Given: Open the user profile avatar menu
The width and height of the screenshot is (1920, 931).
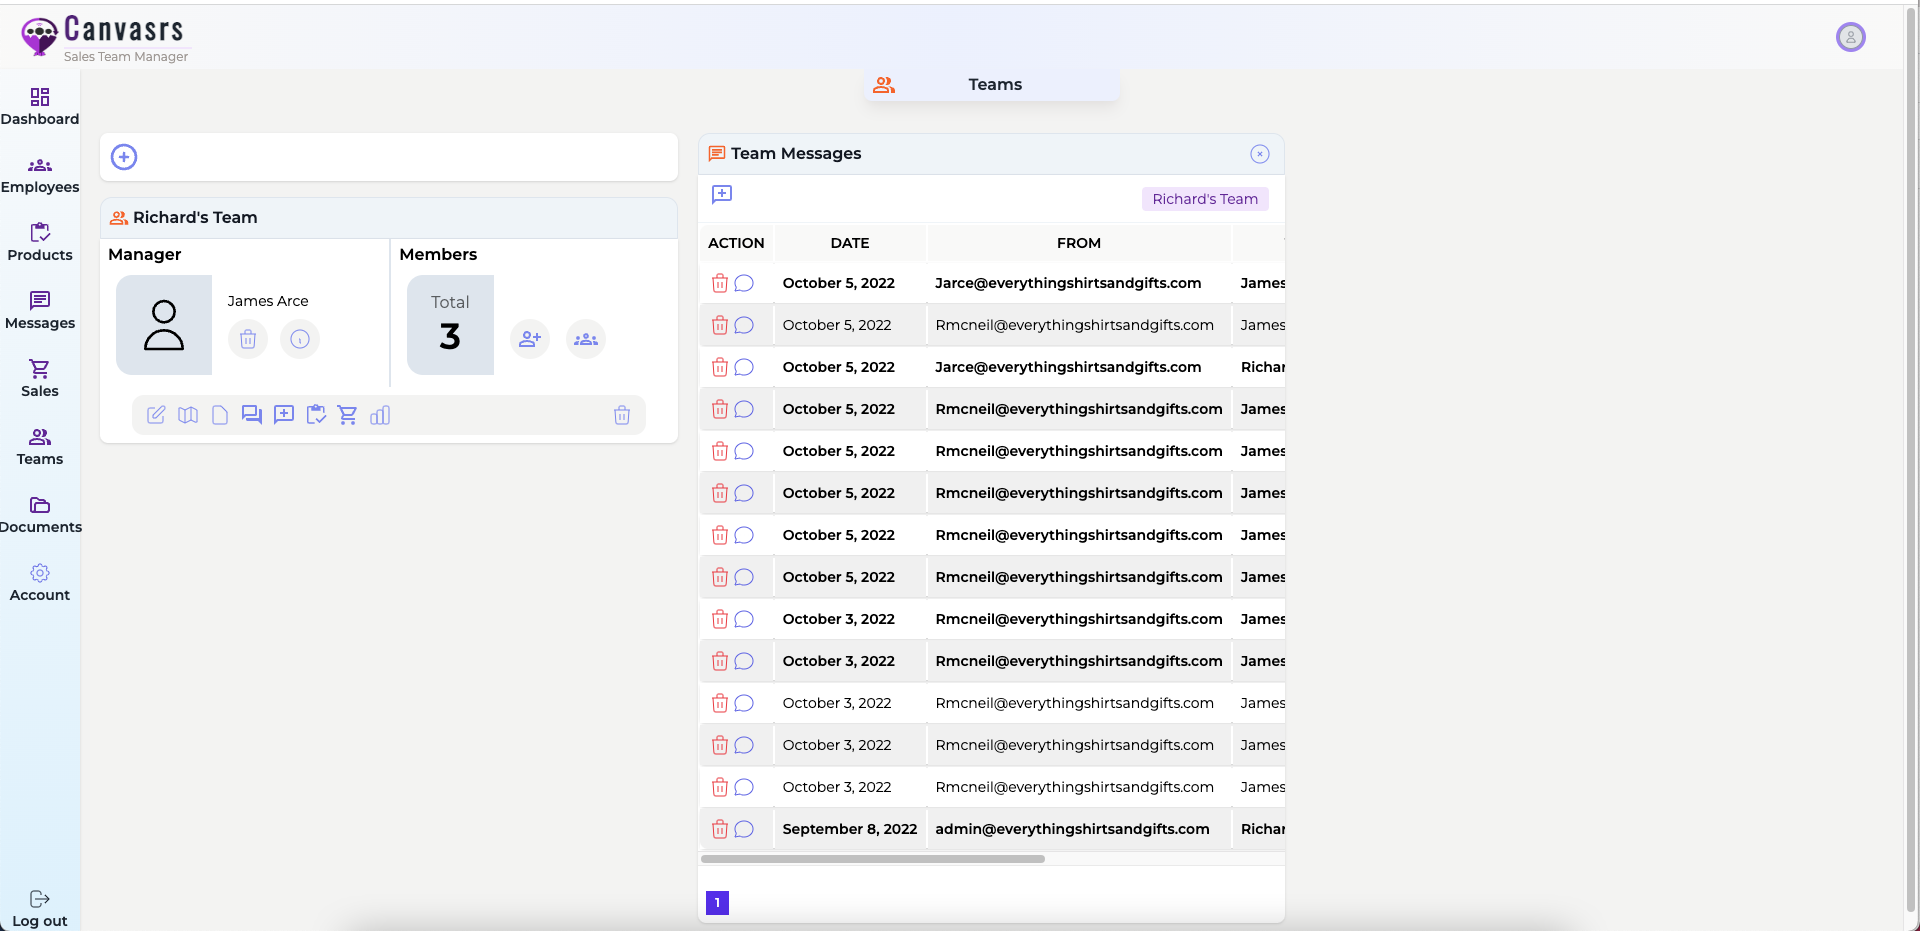Looking at the screenshot, I should click(x=1850, y=37).
